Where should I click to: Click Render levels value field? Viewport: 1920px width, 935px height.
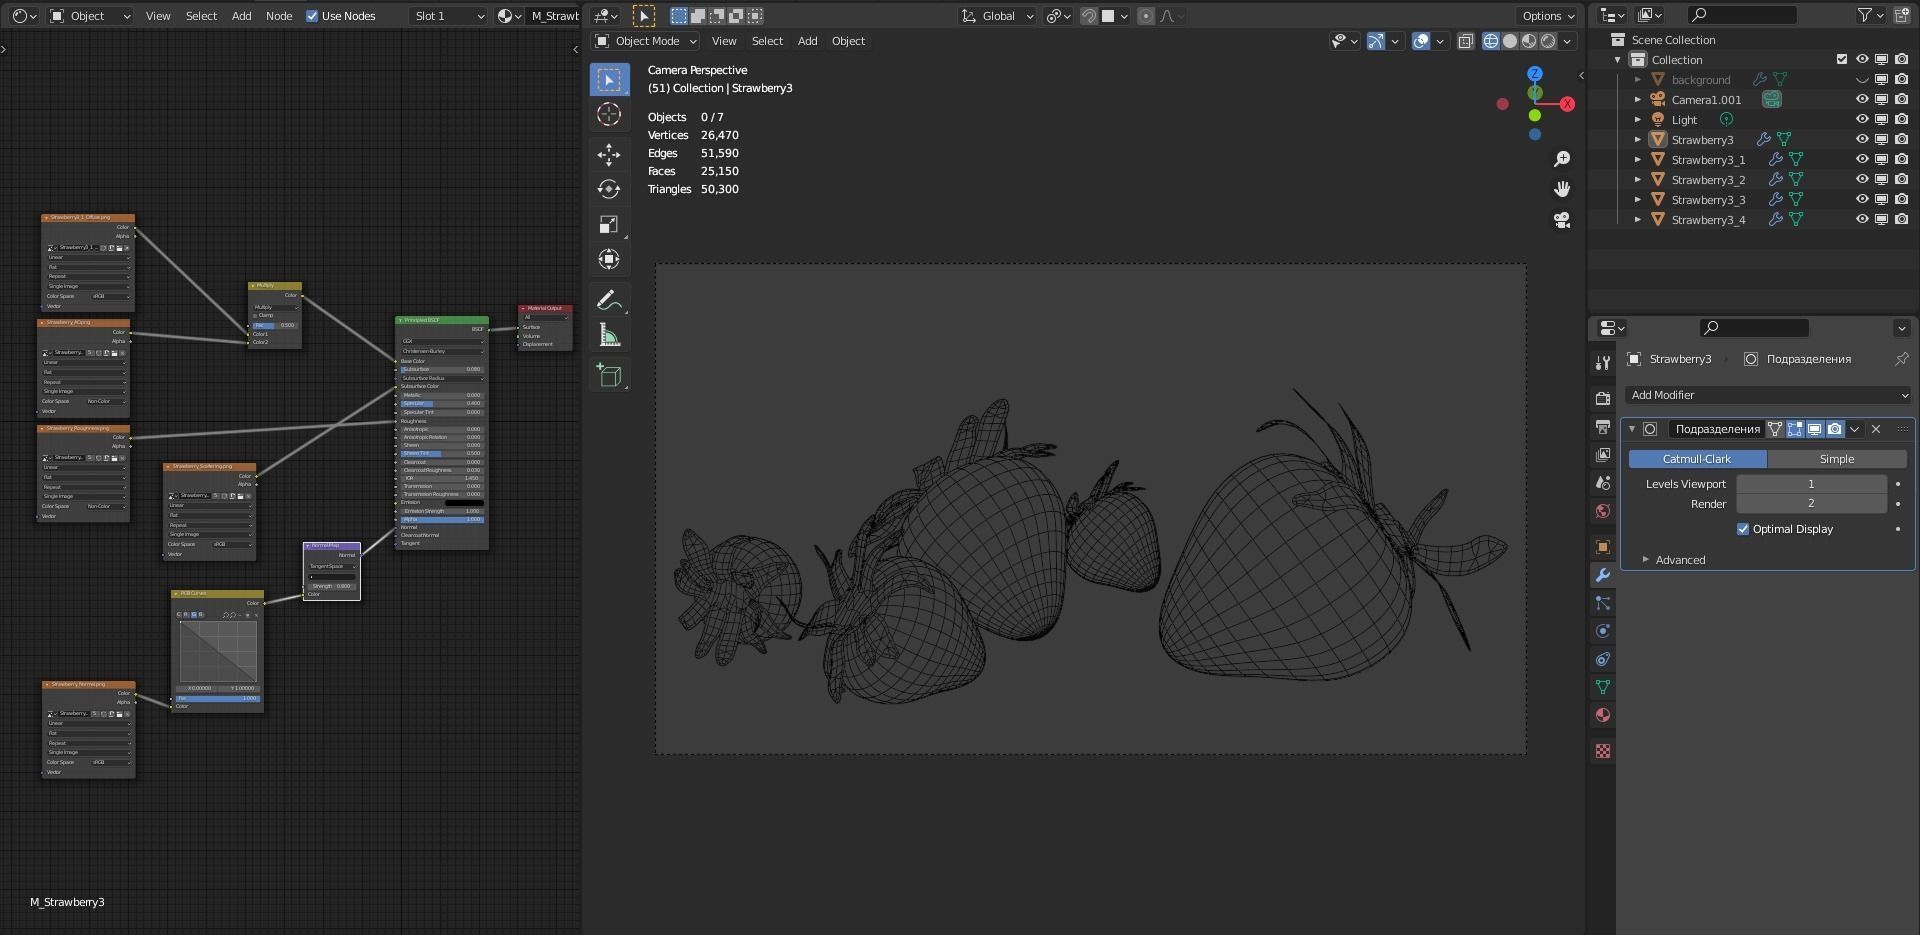coord(1811,504)
